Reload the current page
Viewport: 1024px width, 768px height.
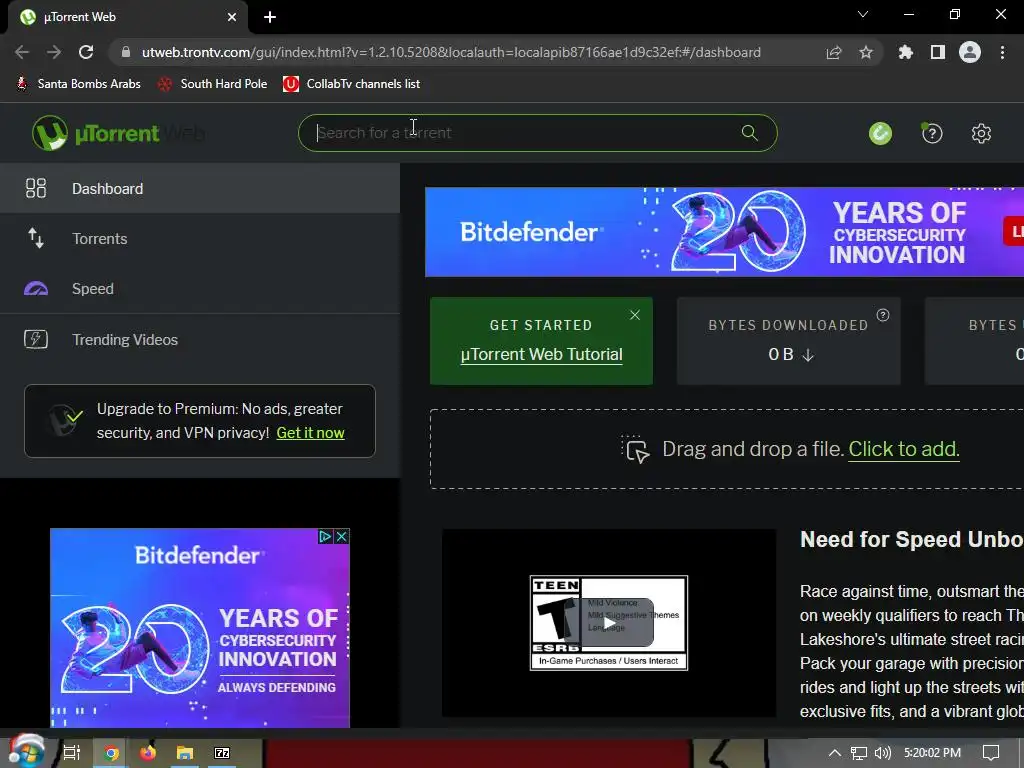point(86,52)
